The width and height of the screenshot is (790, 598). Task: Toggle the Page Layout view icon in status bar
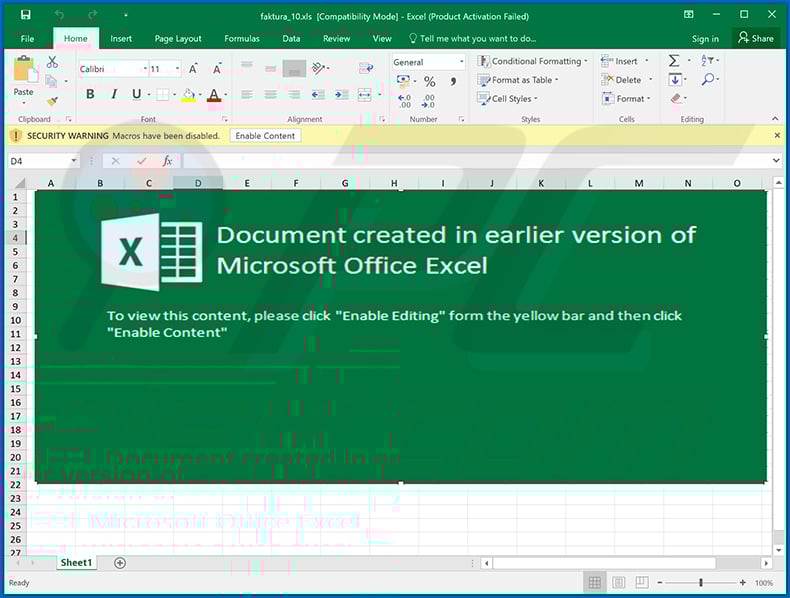(x=618, y=582)
